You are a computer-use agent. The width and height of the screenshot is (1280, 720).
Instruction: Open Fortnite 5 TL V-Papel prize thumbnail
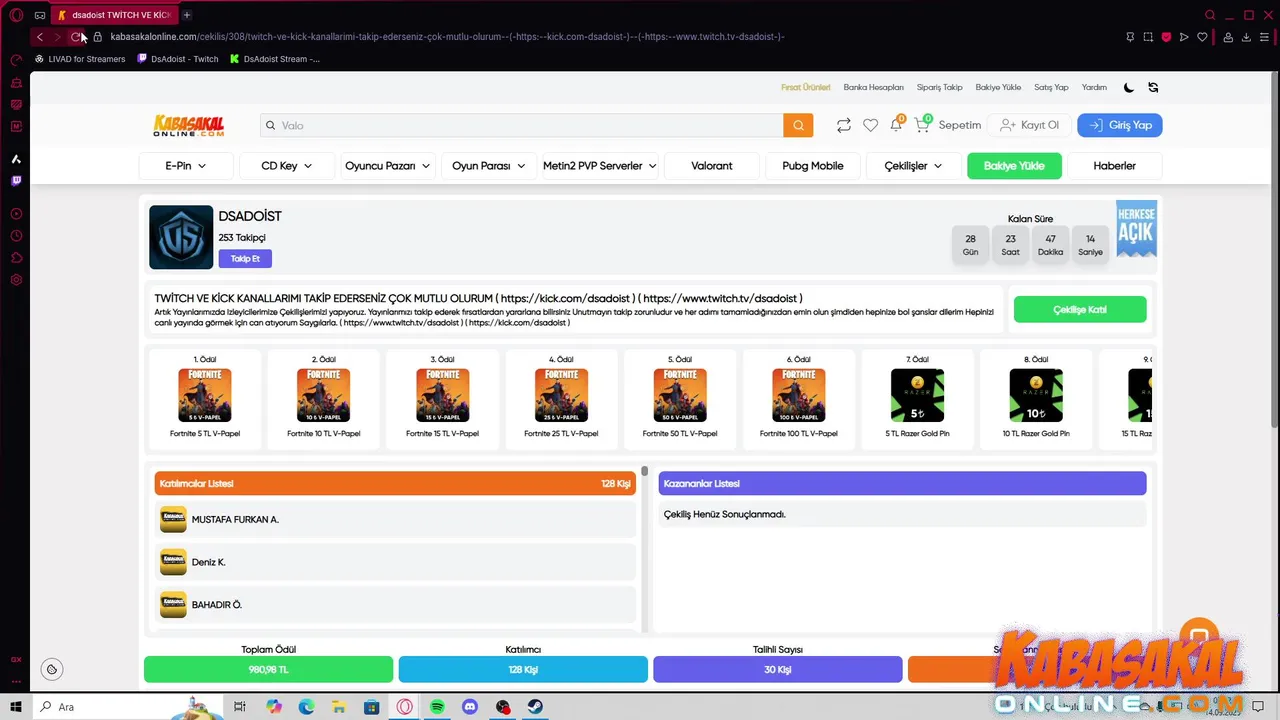click(x=205, y=395)
